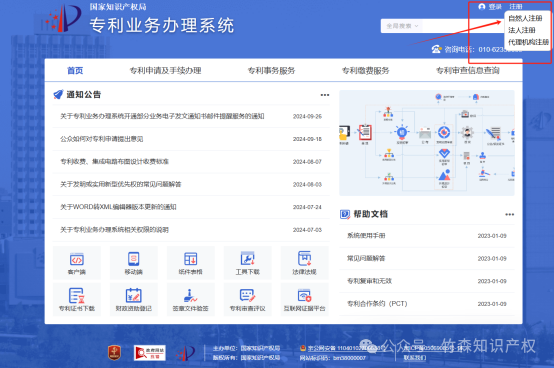
Task: Open the notice dated 2024-07-03
Action: (191, 230)
